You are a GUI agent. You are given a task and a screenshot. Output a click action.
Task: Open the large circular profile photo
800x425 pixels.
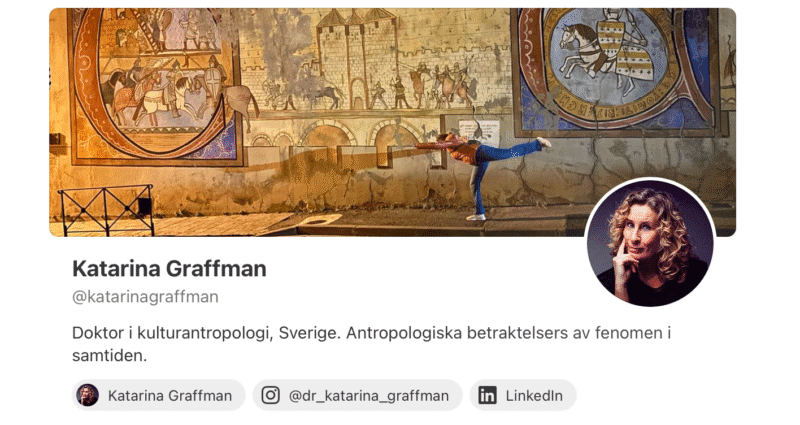650,243
